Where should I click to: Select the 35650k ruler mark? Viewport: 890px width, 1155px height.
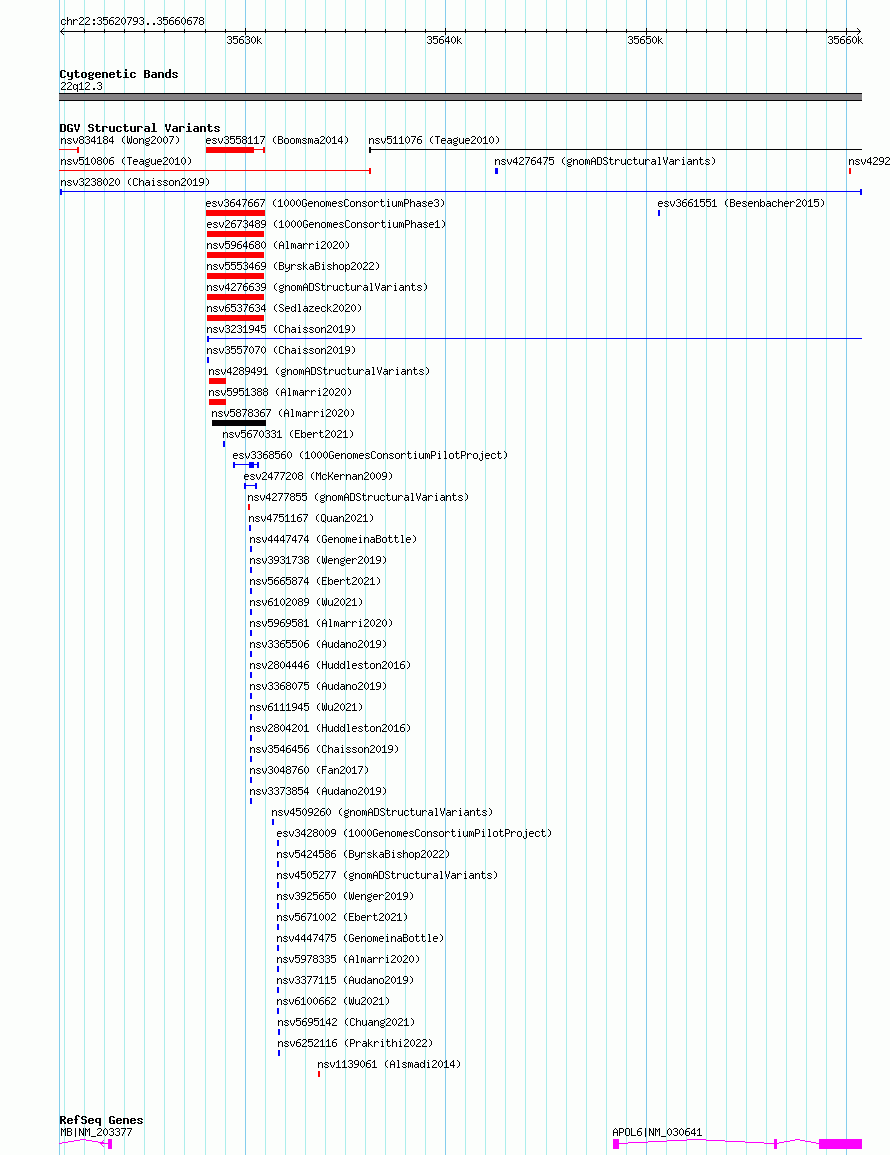coord(645,40)
